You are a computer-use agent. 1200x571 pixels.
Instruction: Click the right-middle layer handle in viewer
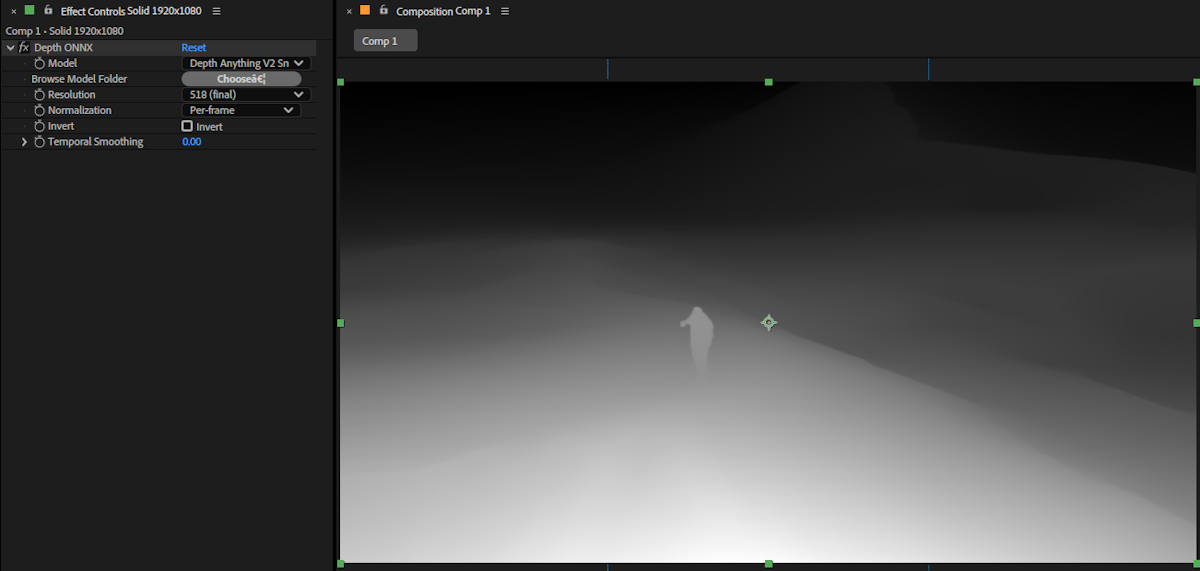click(1196, 323)
